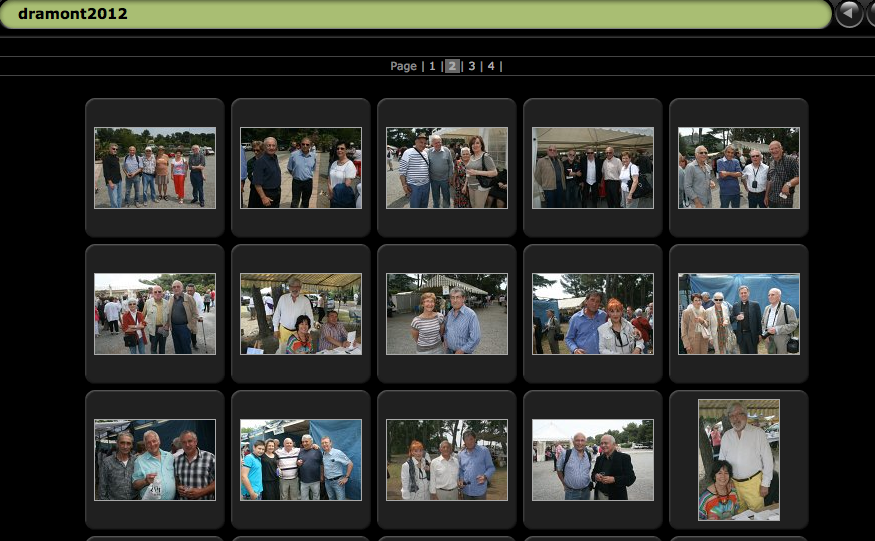Open thumbnail of two men, one in black jacket

pos(593,459)
